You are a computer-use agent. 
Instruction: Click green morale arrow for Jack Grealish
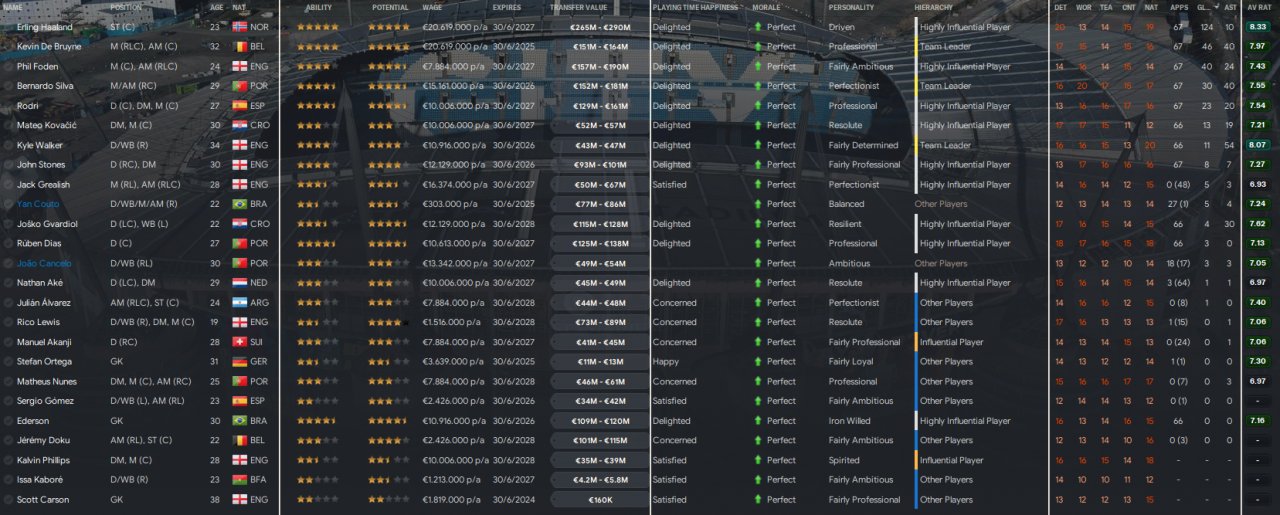click(758, 185)
